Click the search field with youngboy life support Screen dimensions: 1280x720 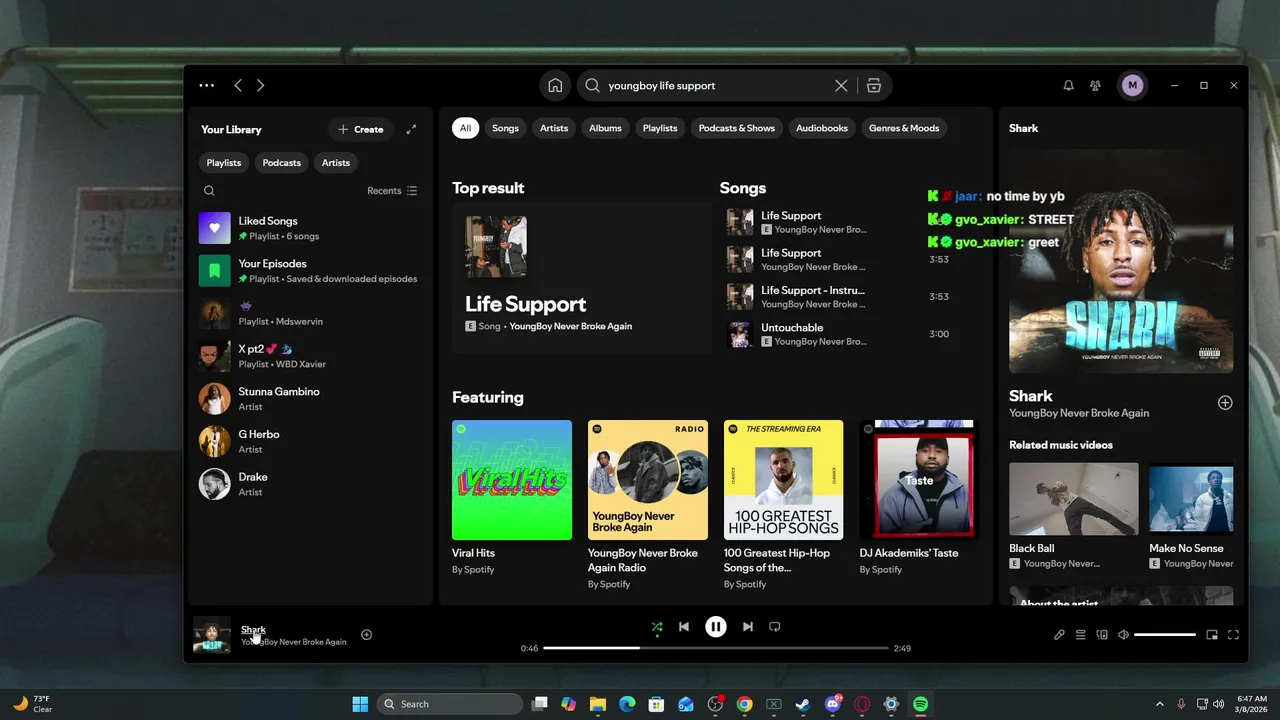[716, 86]
